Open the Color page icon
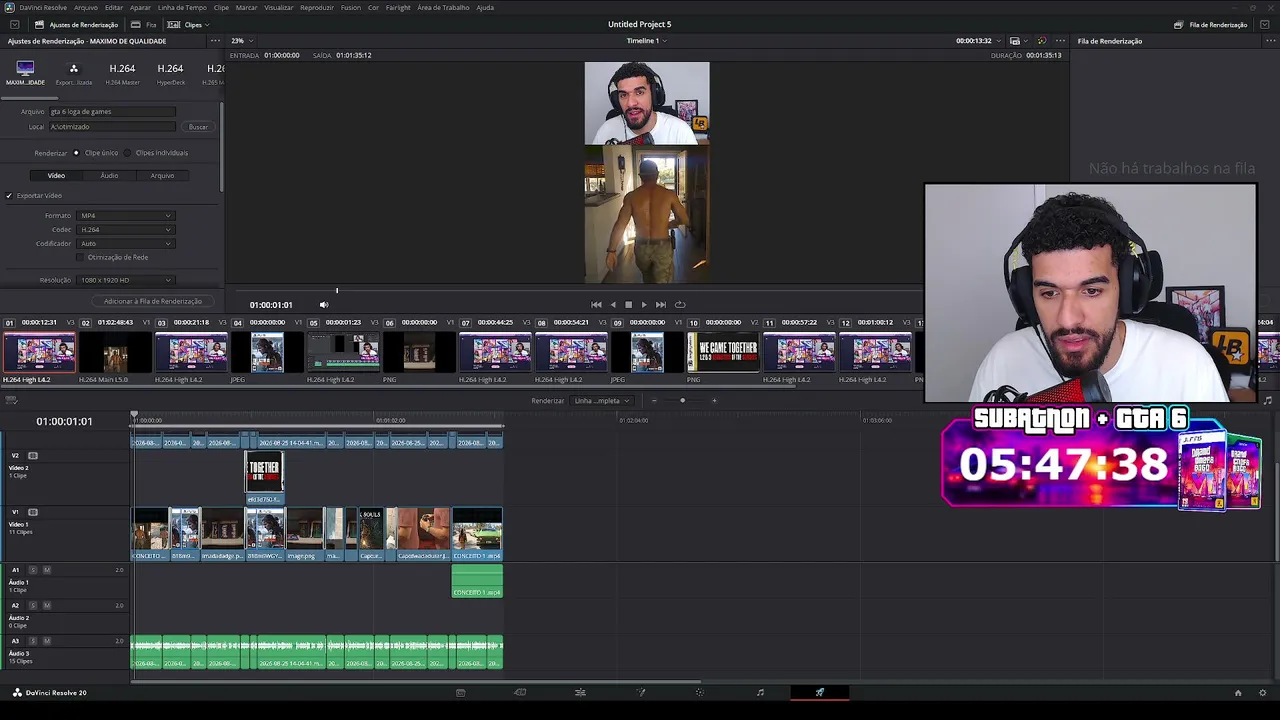This screenshot has height=720, width=1280. [x=700, y=692]
